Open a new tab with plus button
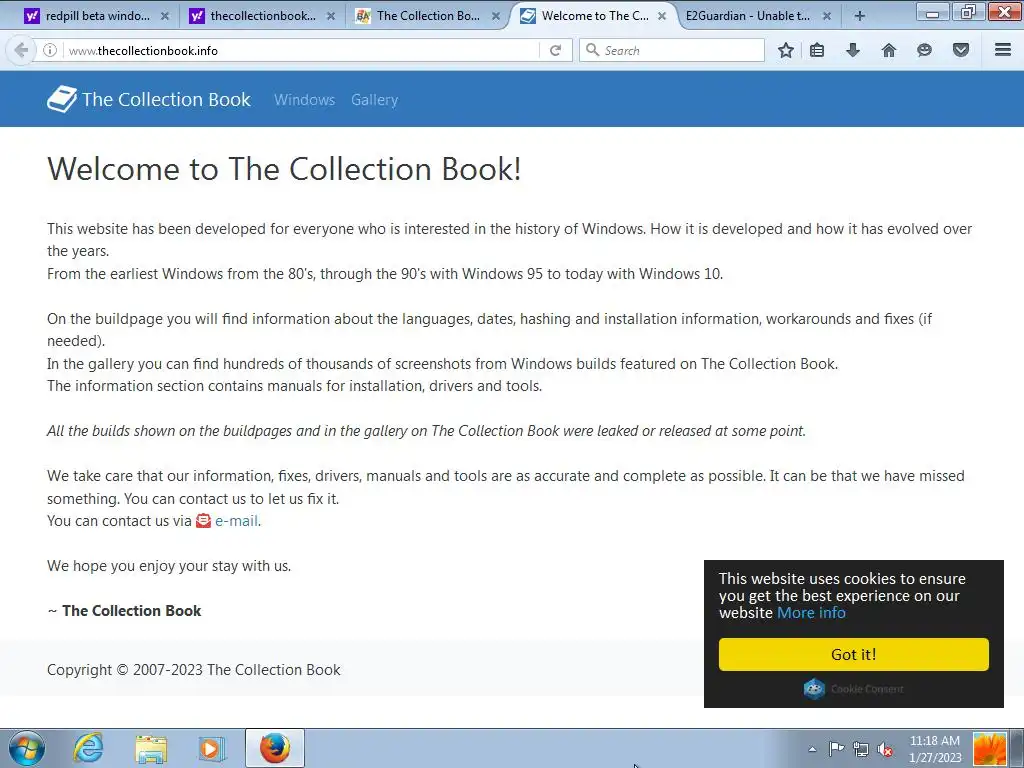Image resolution: width=1024 pixels, height=768 pixels. 859,16
